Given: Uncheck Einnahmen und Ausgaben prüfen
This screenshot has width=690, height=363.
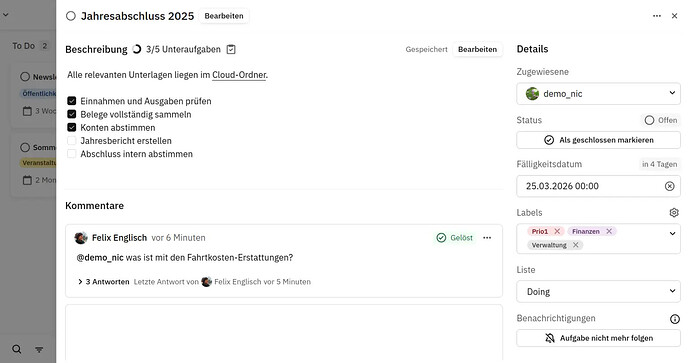Looking at the screenshot, I should [72, 101].
